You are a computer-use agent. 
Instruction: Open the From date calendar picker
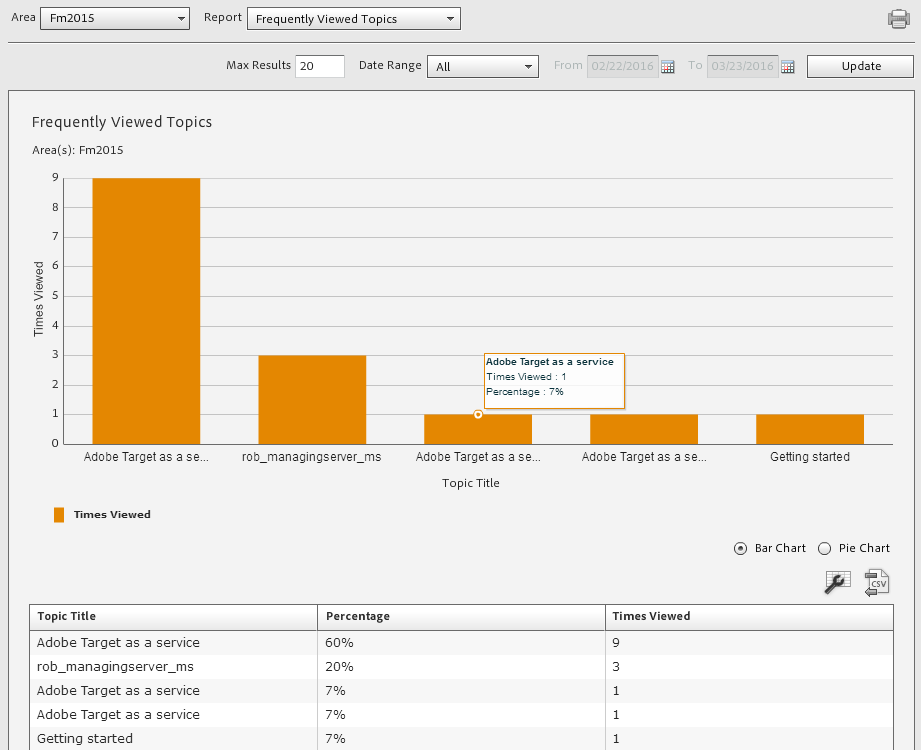point(668,66)
